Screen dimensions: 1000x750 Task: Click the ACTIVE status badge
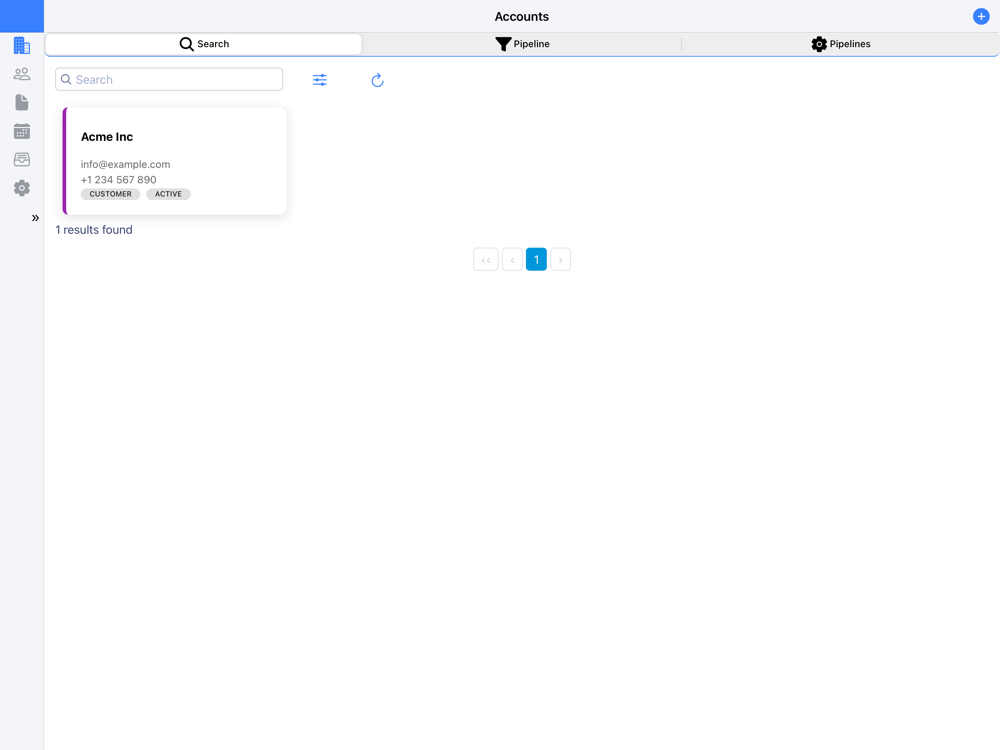click(168, 194)
